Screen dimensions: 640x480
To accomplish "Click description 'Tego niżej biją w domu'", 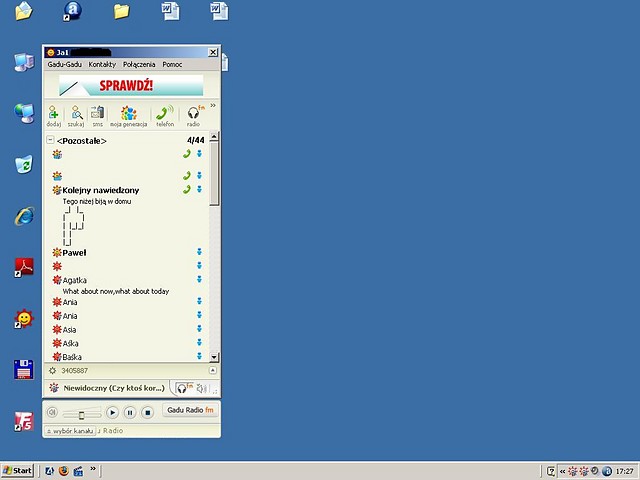I will (x=97, y=201).
